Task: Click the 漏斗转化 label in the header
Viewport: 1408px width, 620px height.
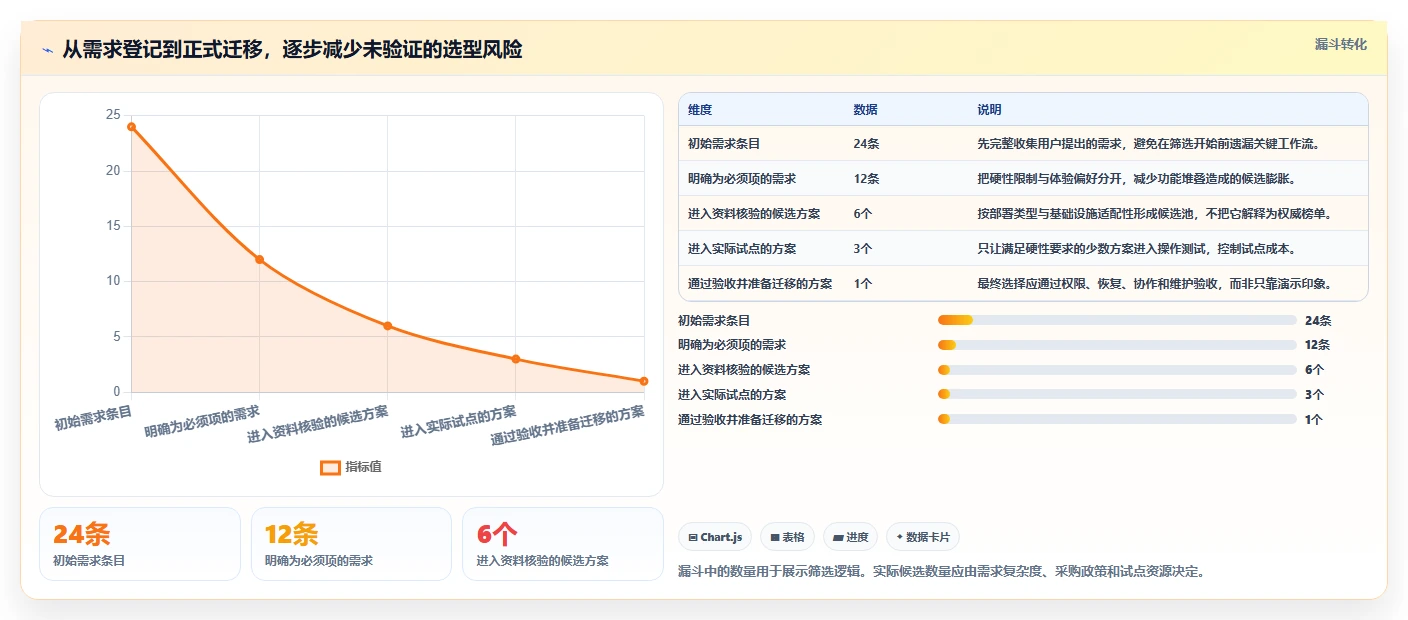Action: pyautogui.click(x=1340, y=44)
